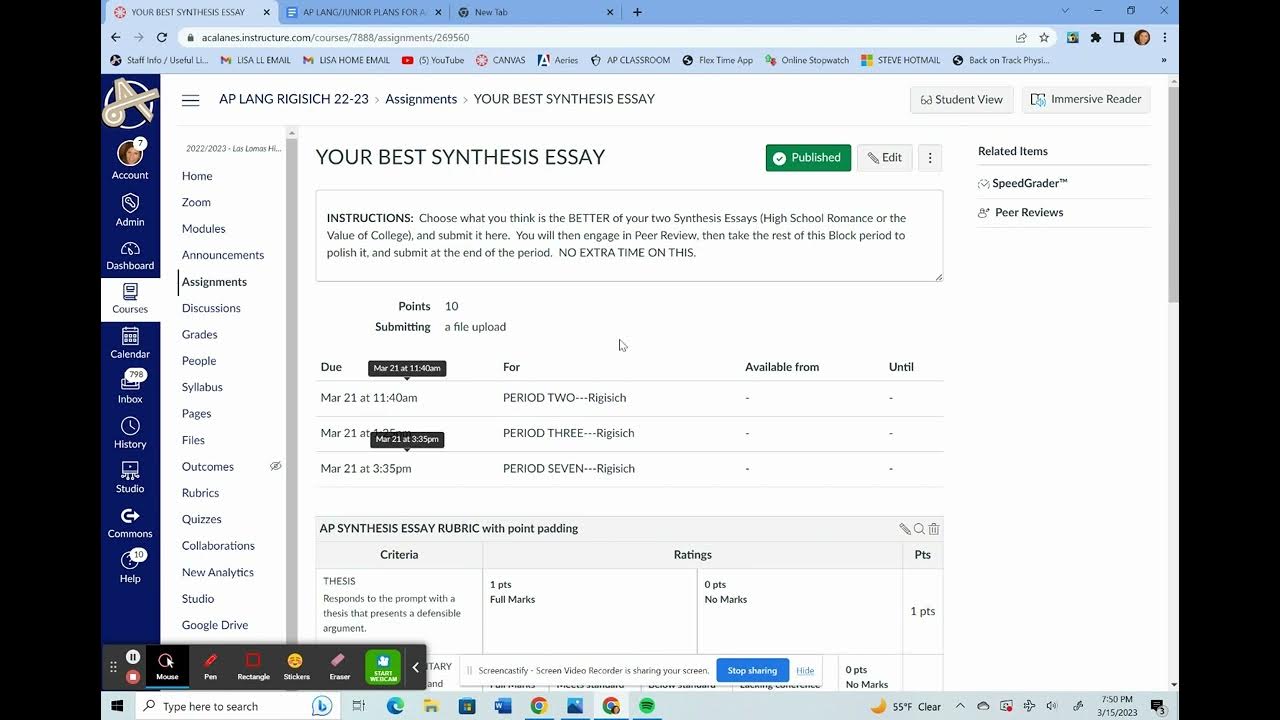Image resolution: width=1280 pixels, height=720 pixels.
Task: Open Microsoft Word from the taskbar
Action: pyautogui.click(x=503, y=706)
